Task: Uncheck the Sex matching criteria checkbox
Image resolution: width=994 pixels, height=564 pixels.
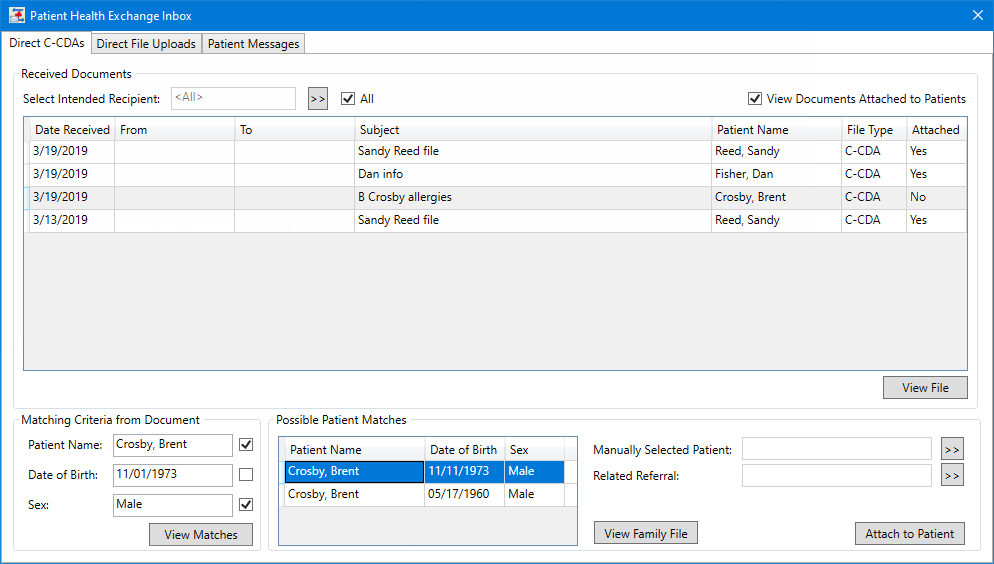Action: pos(246,505)
